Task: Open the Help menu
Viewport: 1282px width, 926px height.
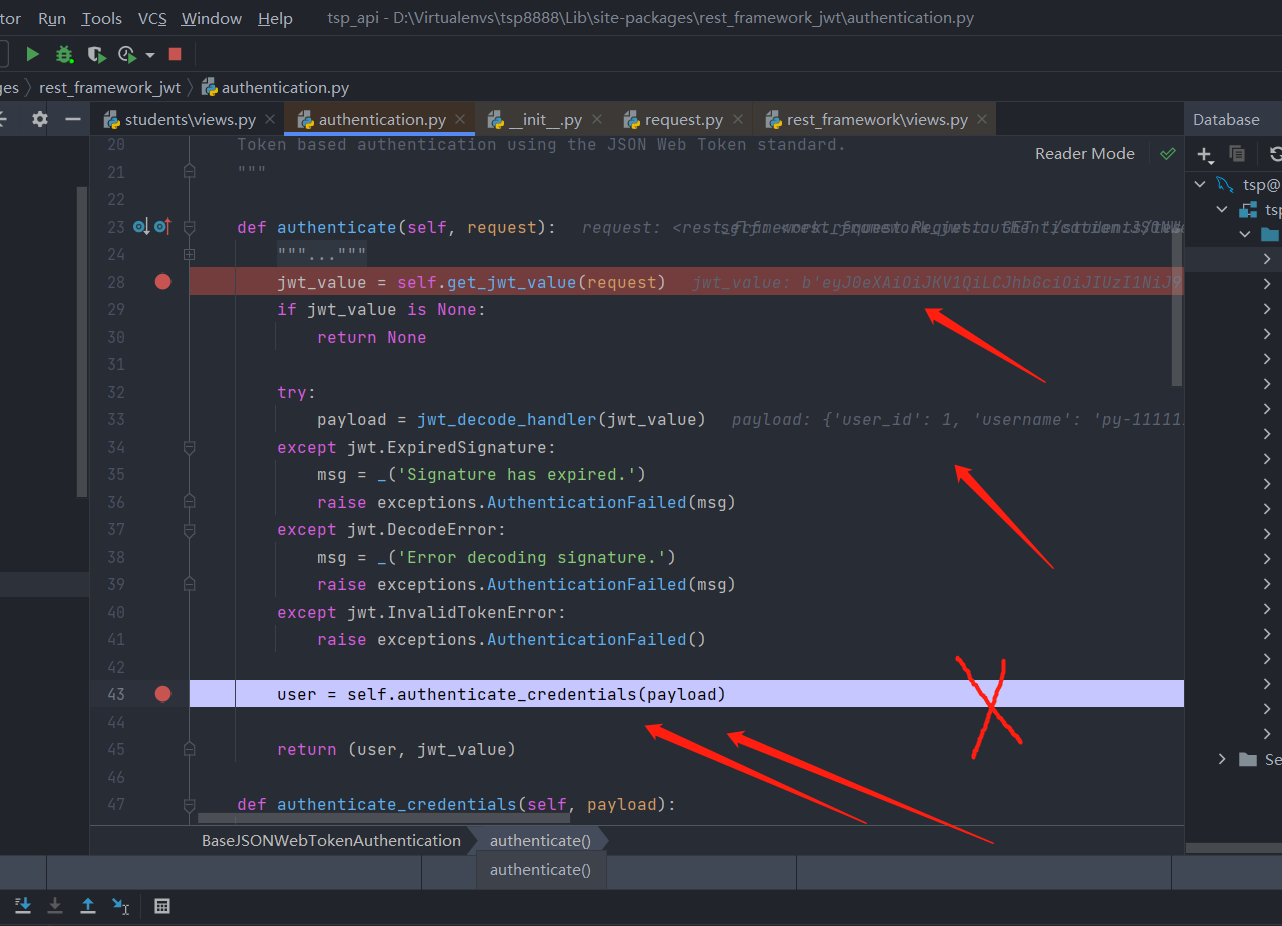Action: tap(275, 18)
